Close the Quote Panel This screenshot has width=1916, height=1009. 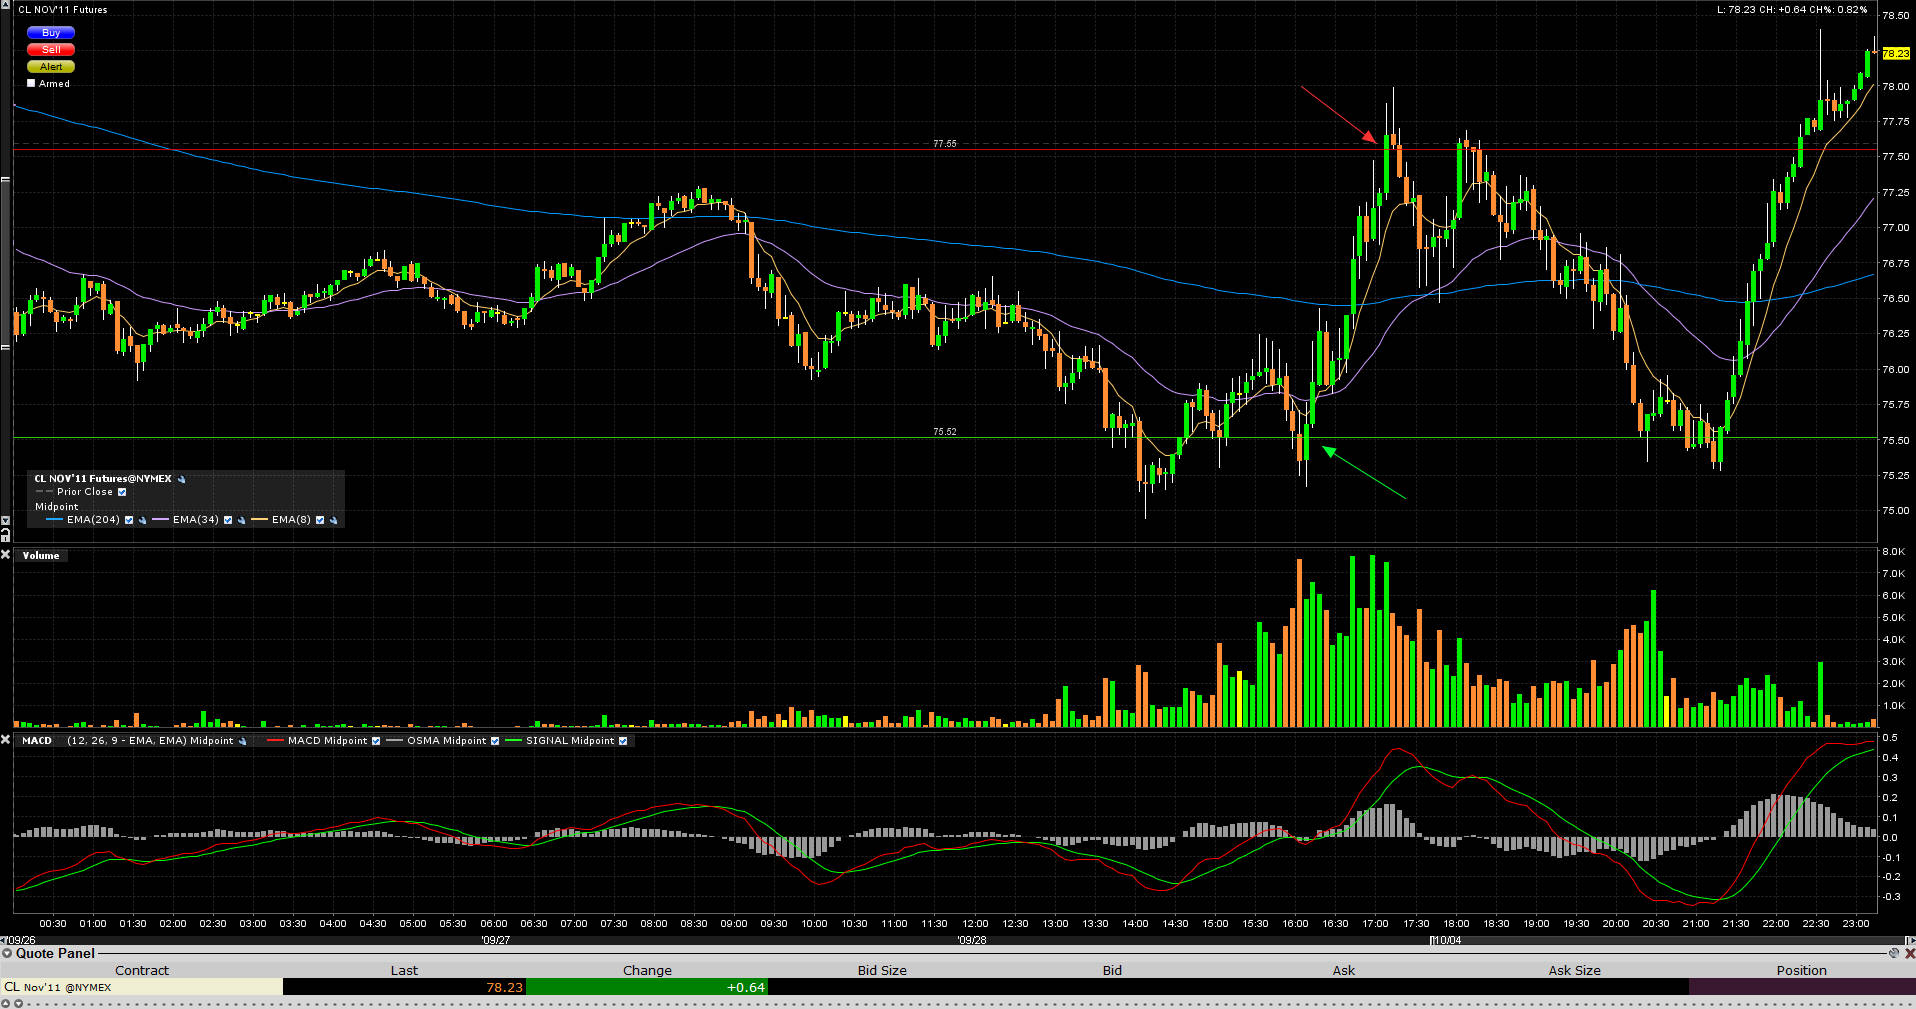(1908, 953)
